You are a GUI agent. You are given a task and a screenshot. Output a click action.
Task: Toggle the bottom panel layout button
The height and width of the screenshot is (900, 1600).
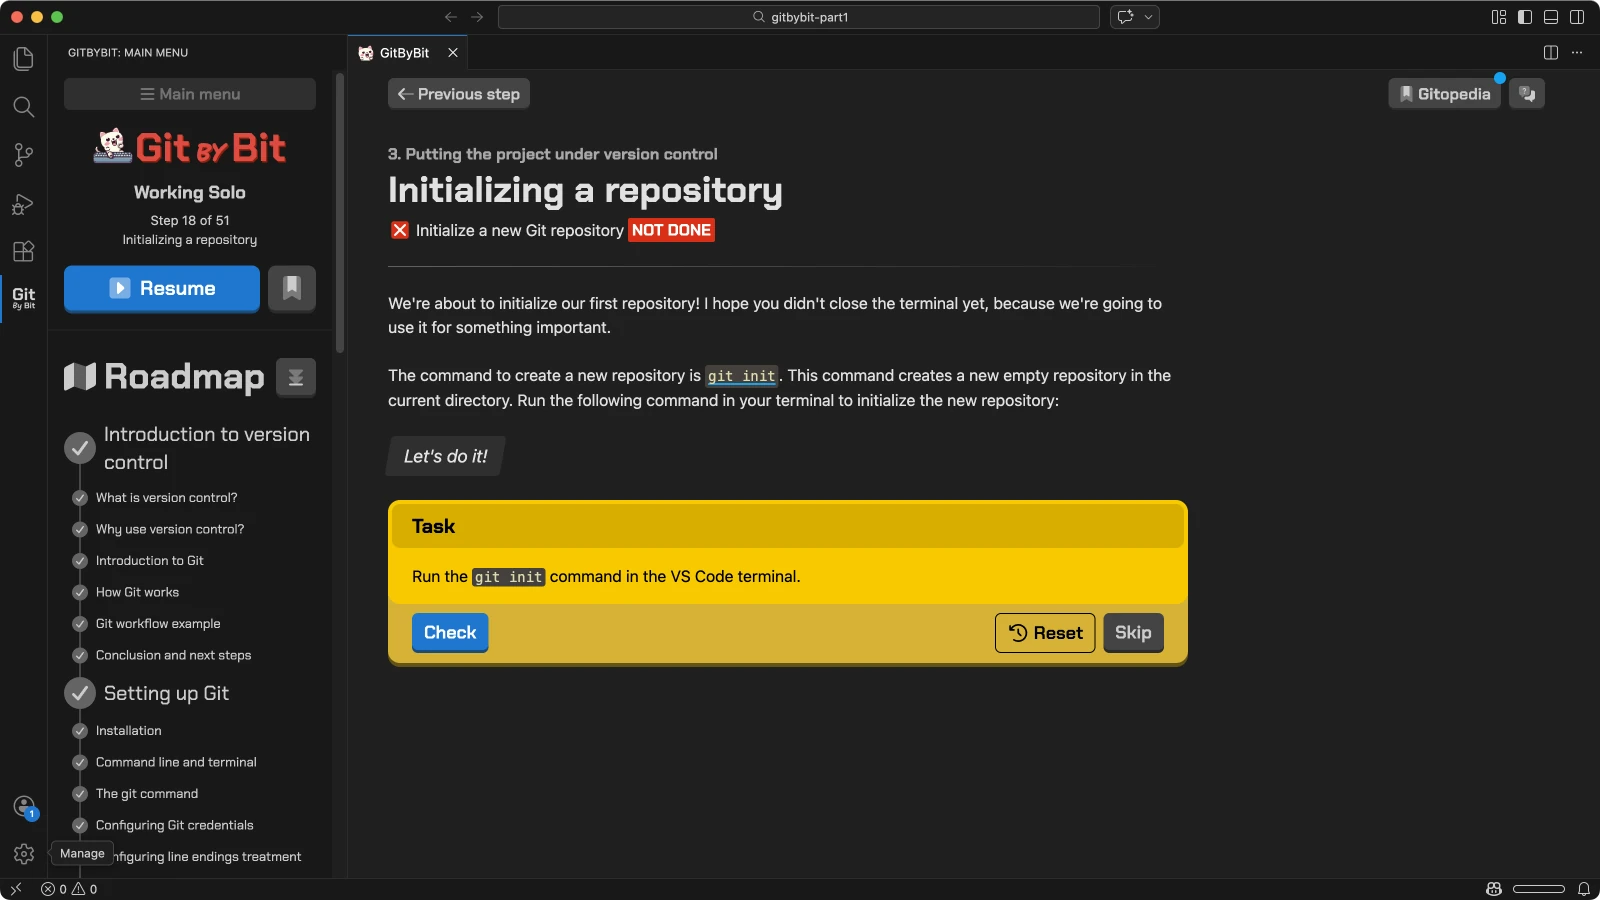(1550, 17)
